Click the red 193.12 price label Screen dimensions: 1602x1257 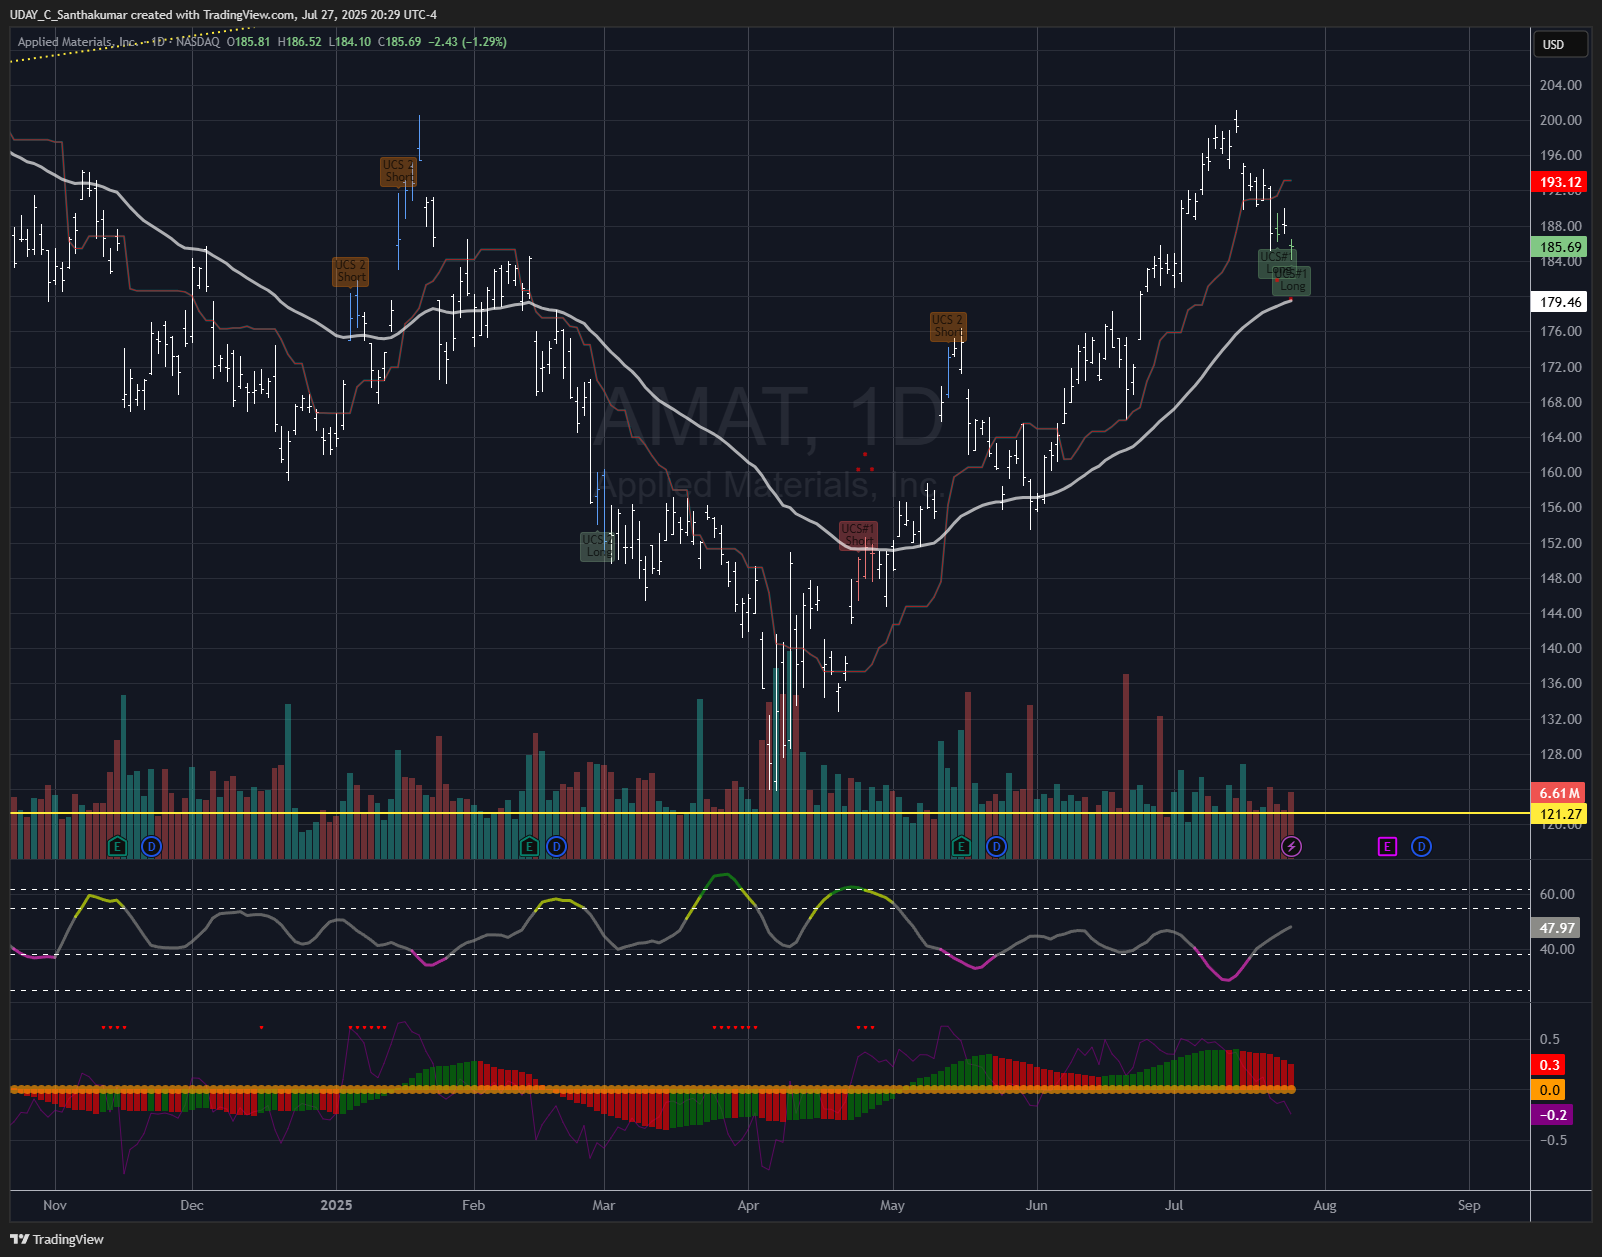(x=1560, y=182)
